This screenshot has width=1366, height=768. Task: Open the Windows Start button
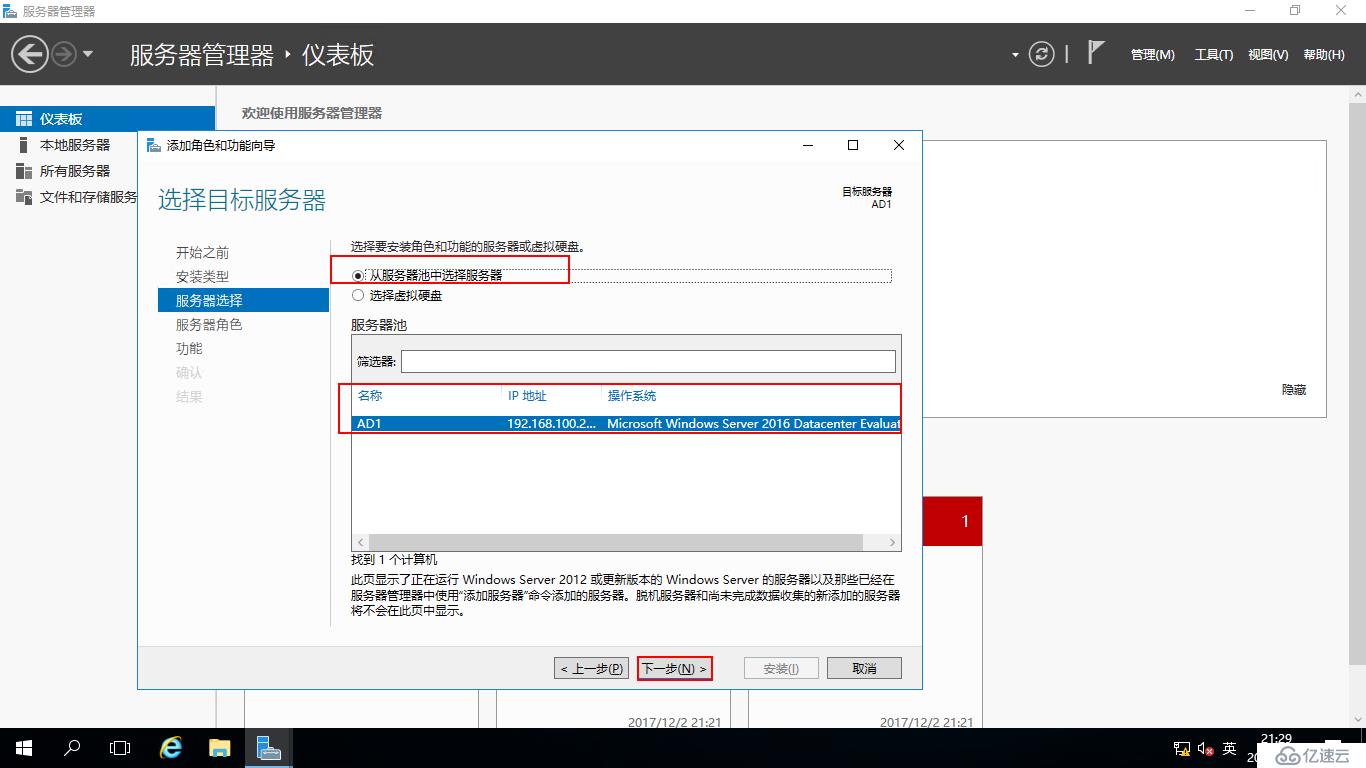[23, 748]
